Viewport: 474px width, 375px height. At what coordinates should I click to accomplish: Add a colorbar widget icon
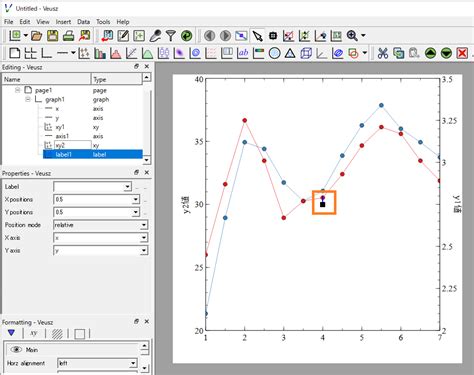click(x=259, y=53)
